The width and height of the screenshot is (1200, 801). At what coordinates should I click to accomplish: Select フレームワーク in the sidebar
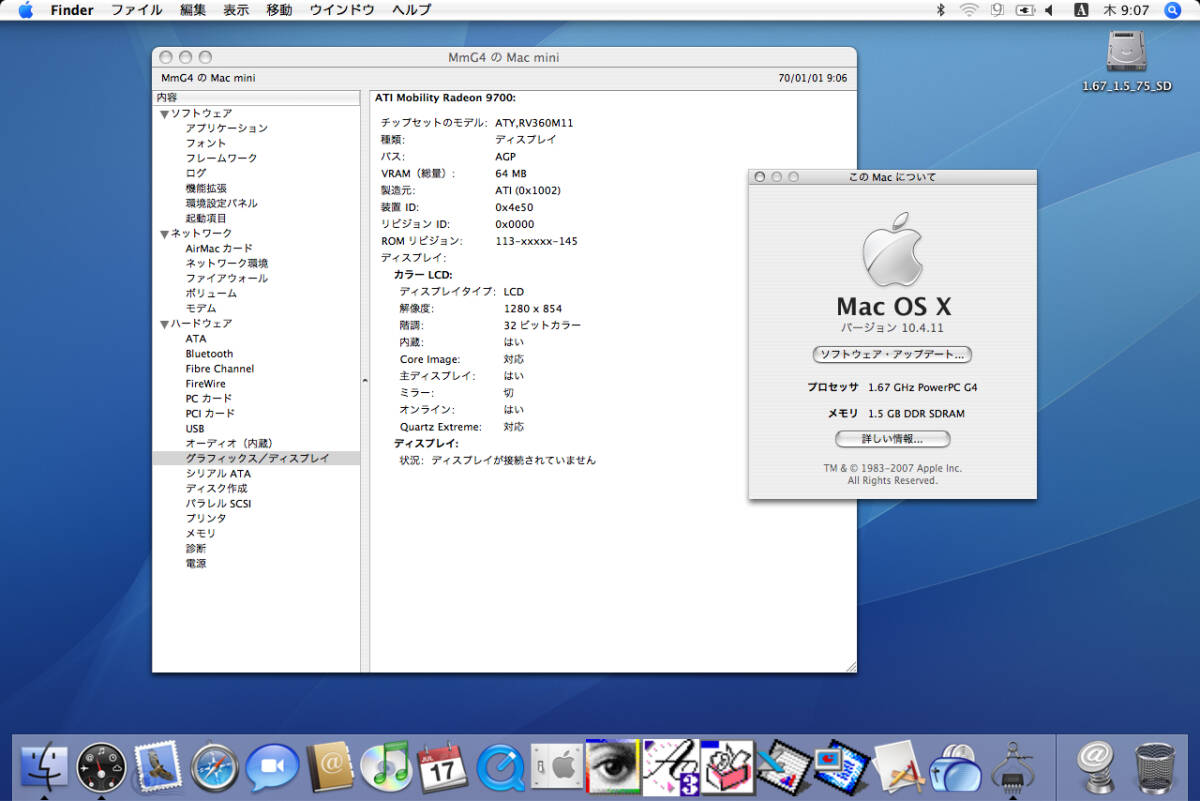221,158
